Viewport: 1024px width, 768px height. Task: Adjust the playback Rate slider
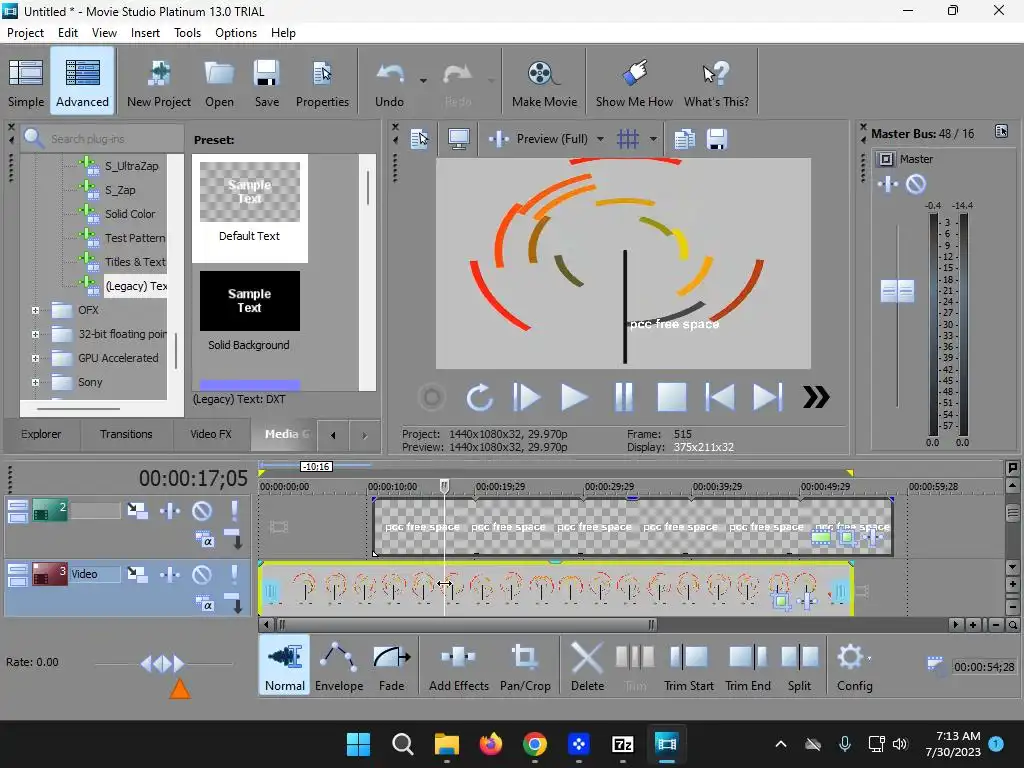click(x=162, y=664)
